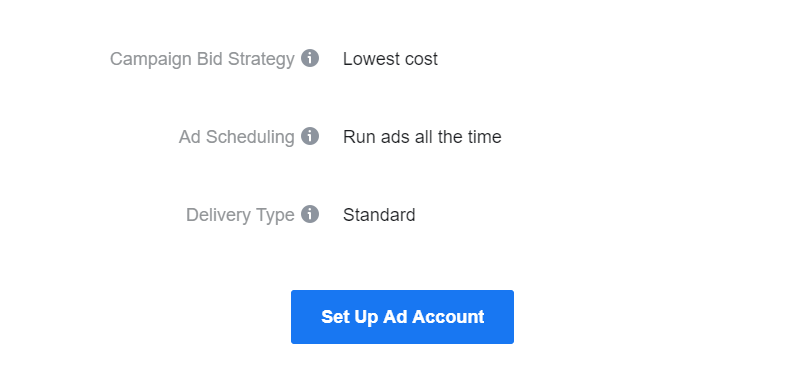
Task: Click the Set Up Ad Account button
Action: [403, 317]
